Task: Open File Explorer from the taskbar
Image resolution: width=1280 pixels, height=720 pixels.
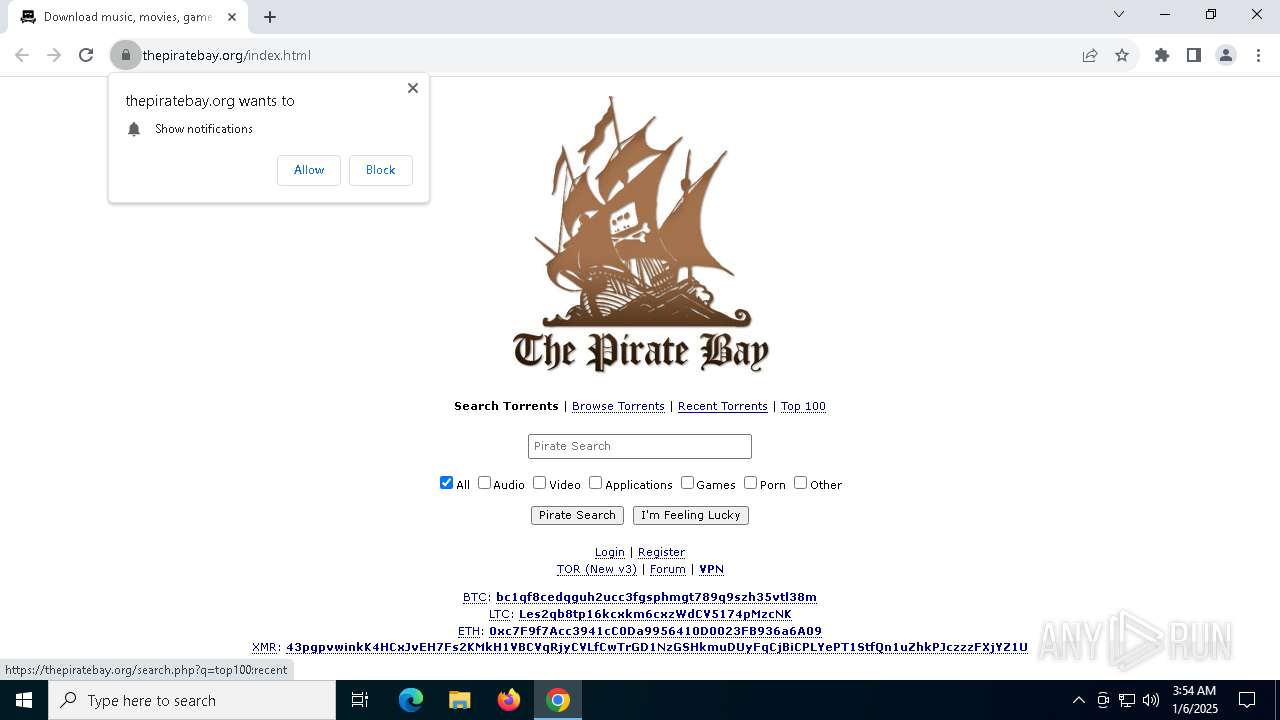Action: pos(460,700)
